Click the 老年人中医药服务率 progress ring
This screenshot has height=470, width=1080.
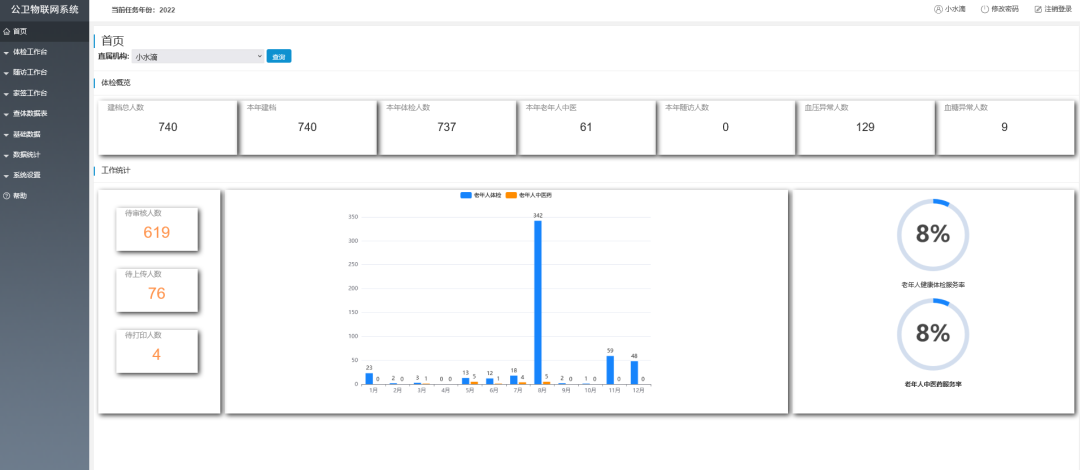[933, 334]
